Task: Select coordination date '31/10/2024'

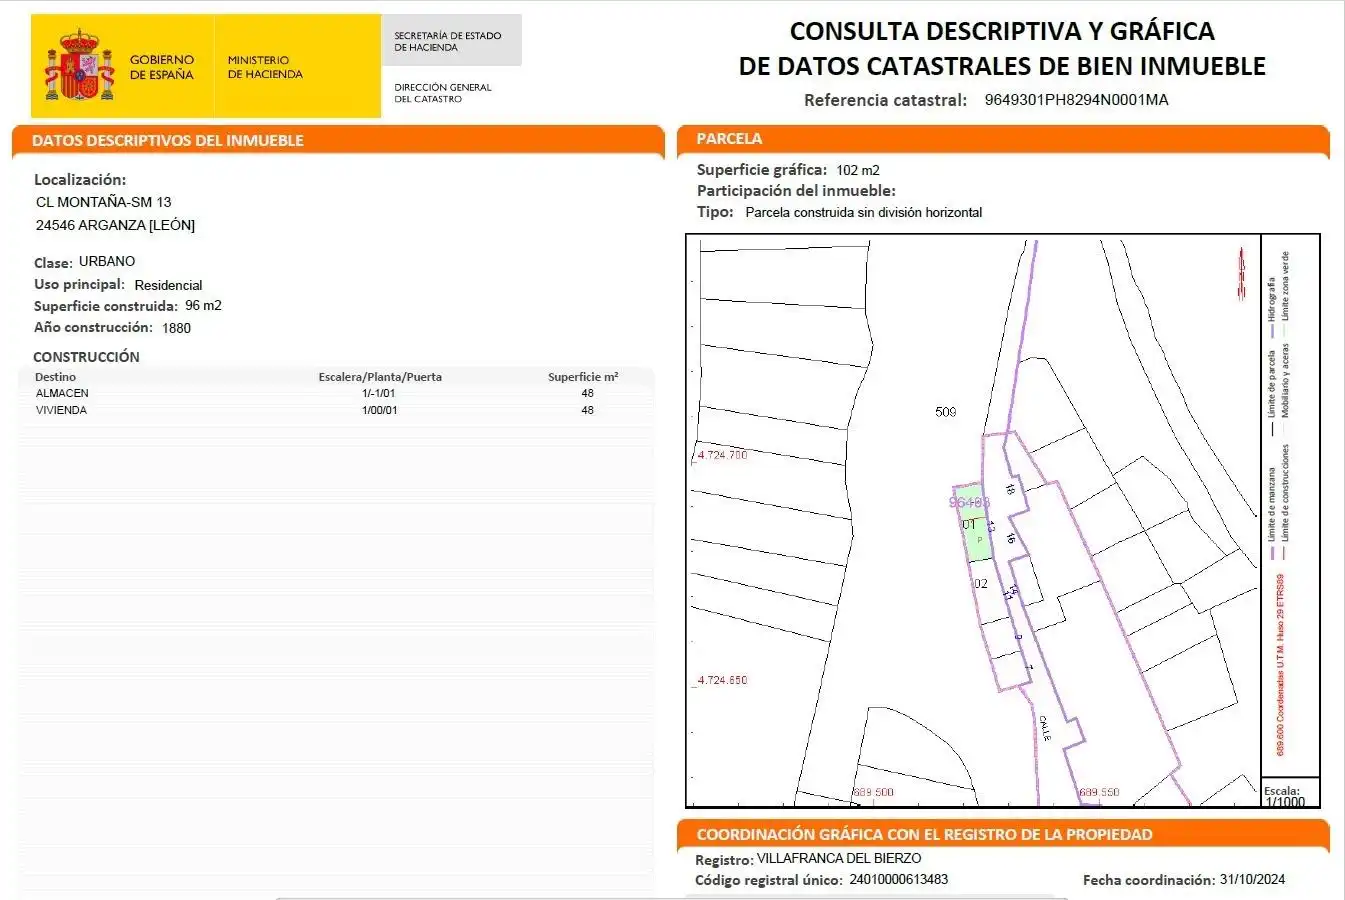Action: (x=1252, y=880)
